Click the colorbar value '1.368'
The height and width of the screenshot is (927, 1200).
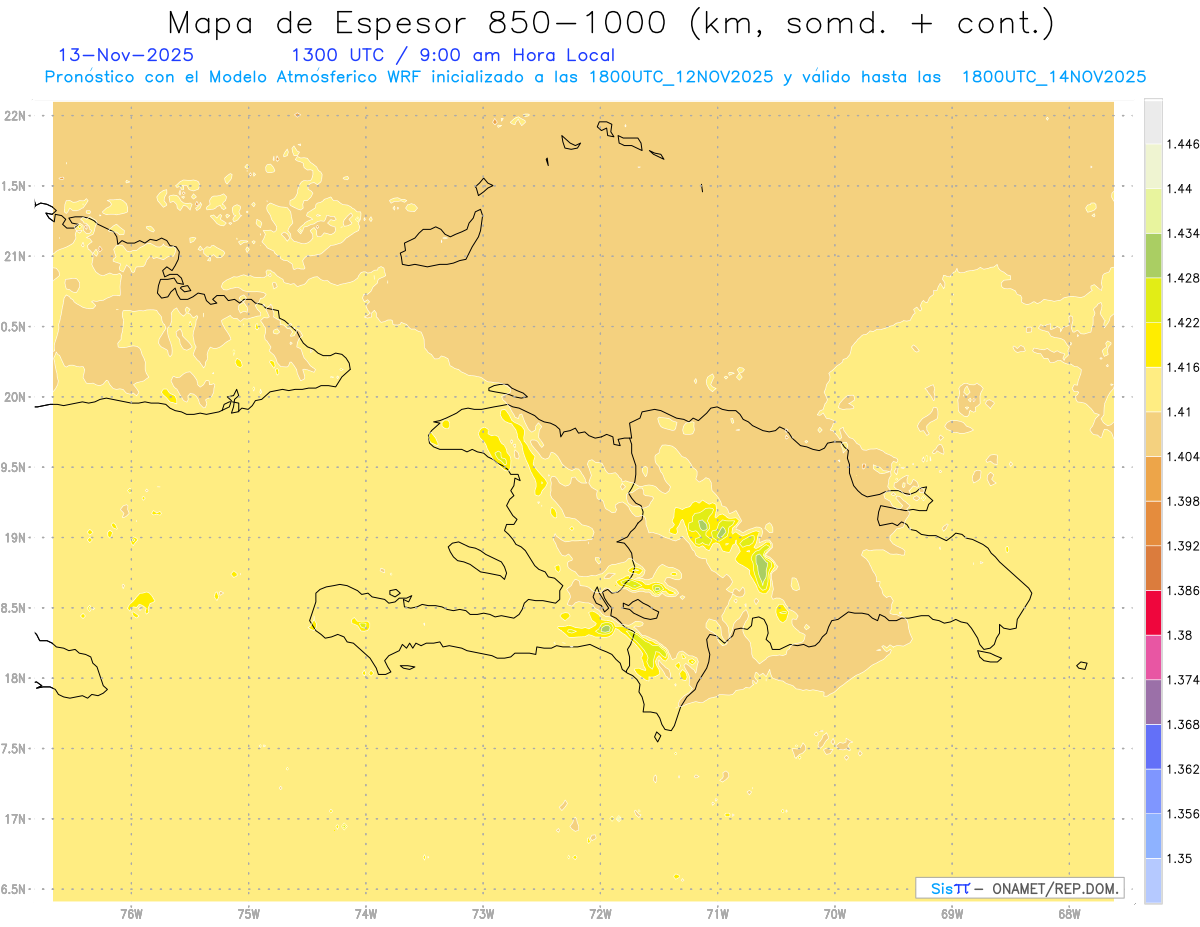tap(1183, 724)
